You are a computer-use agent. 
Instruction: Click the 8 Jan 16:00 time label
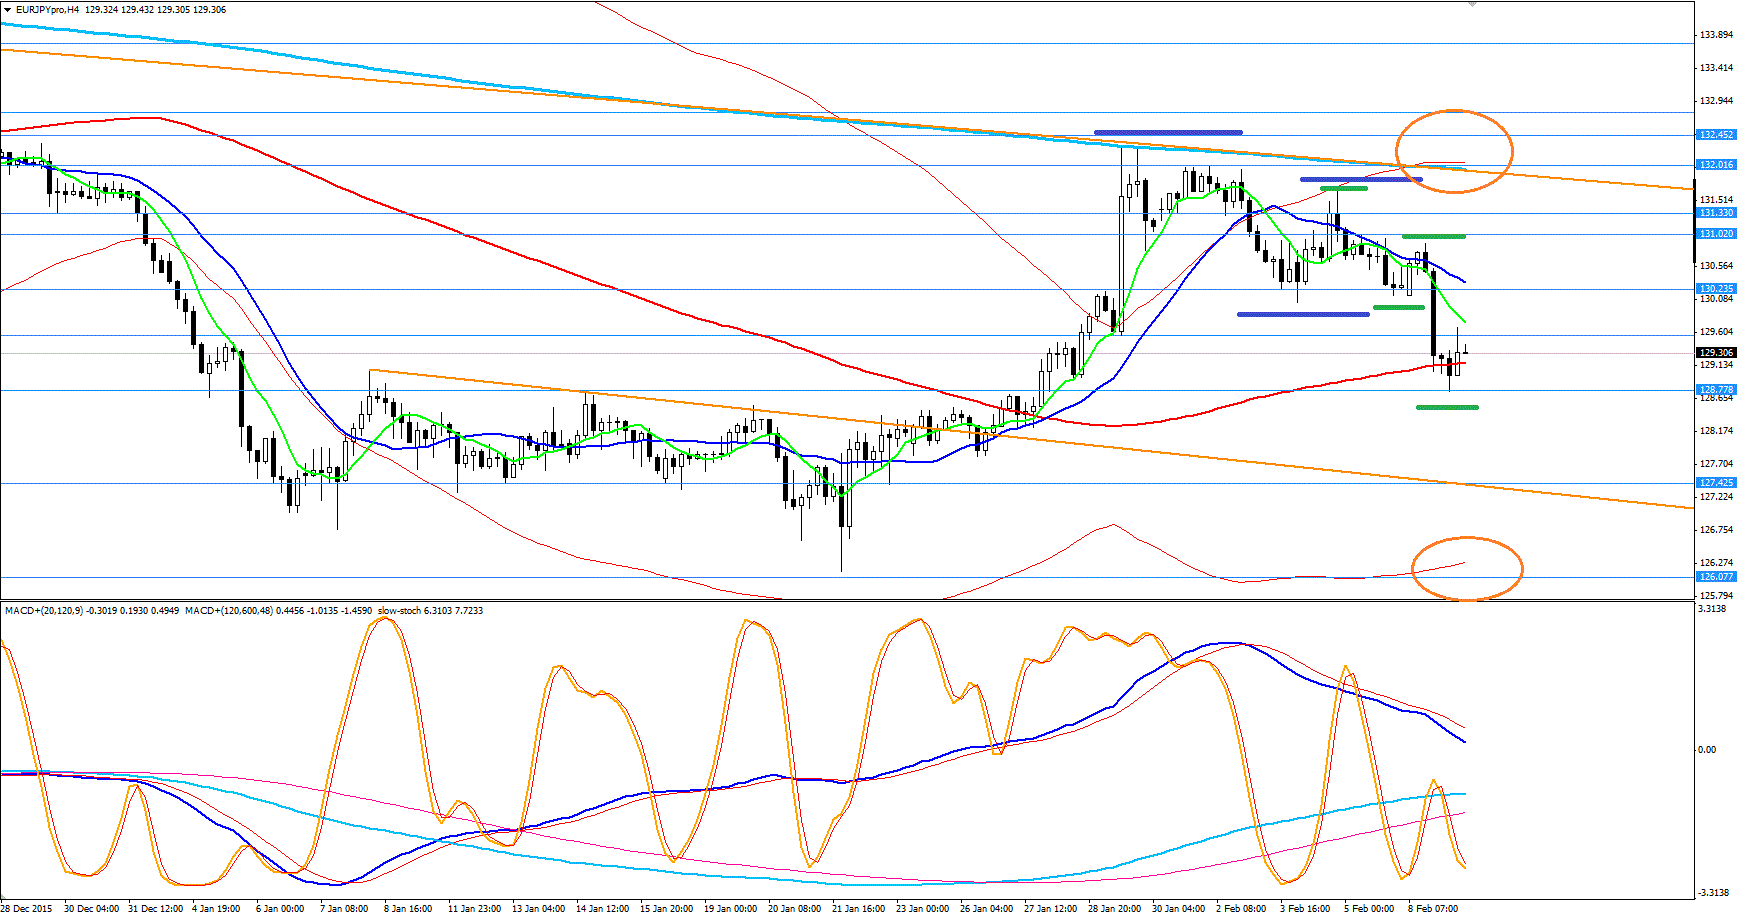(x=407, y=909)
